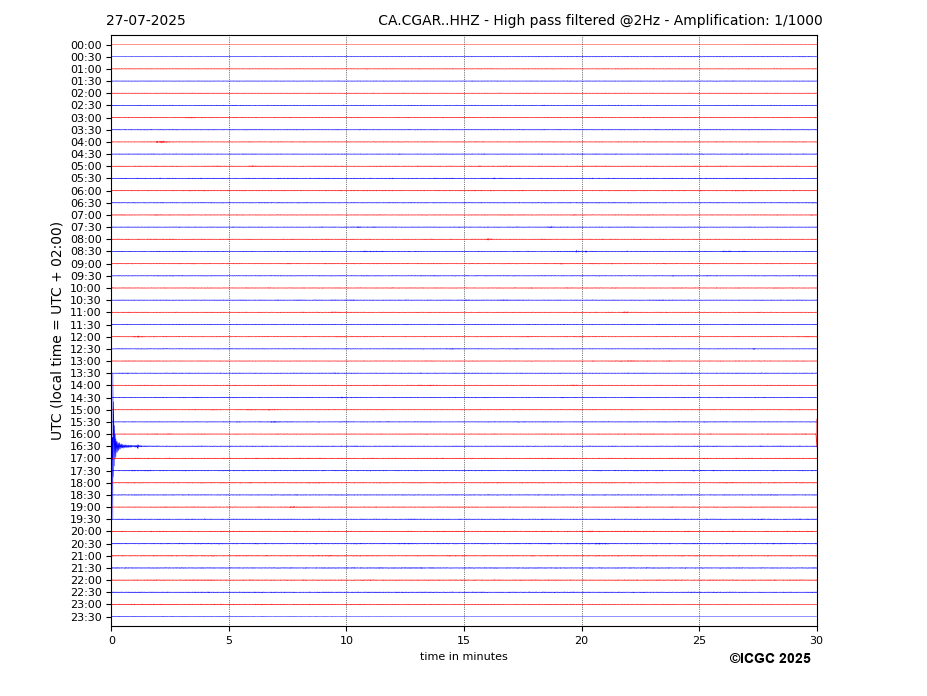
Task: Select the 01:00 row label
Action: [x=86, y=70]
